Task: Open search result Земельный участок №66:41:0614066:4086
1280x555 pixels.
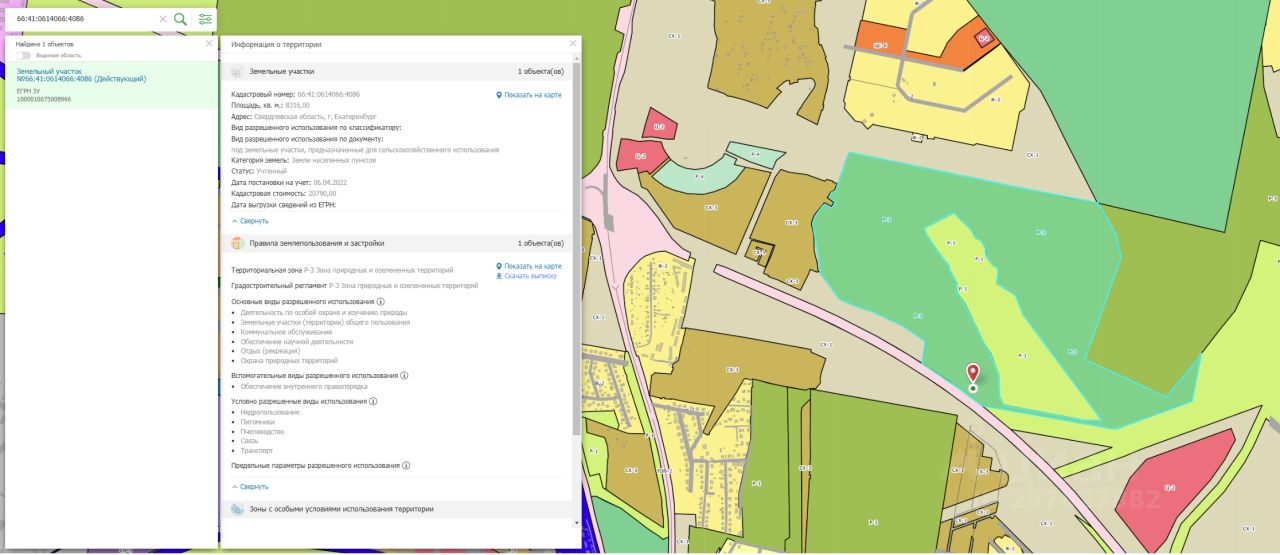Action: click(80, 75)
